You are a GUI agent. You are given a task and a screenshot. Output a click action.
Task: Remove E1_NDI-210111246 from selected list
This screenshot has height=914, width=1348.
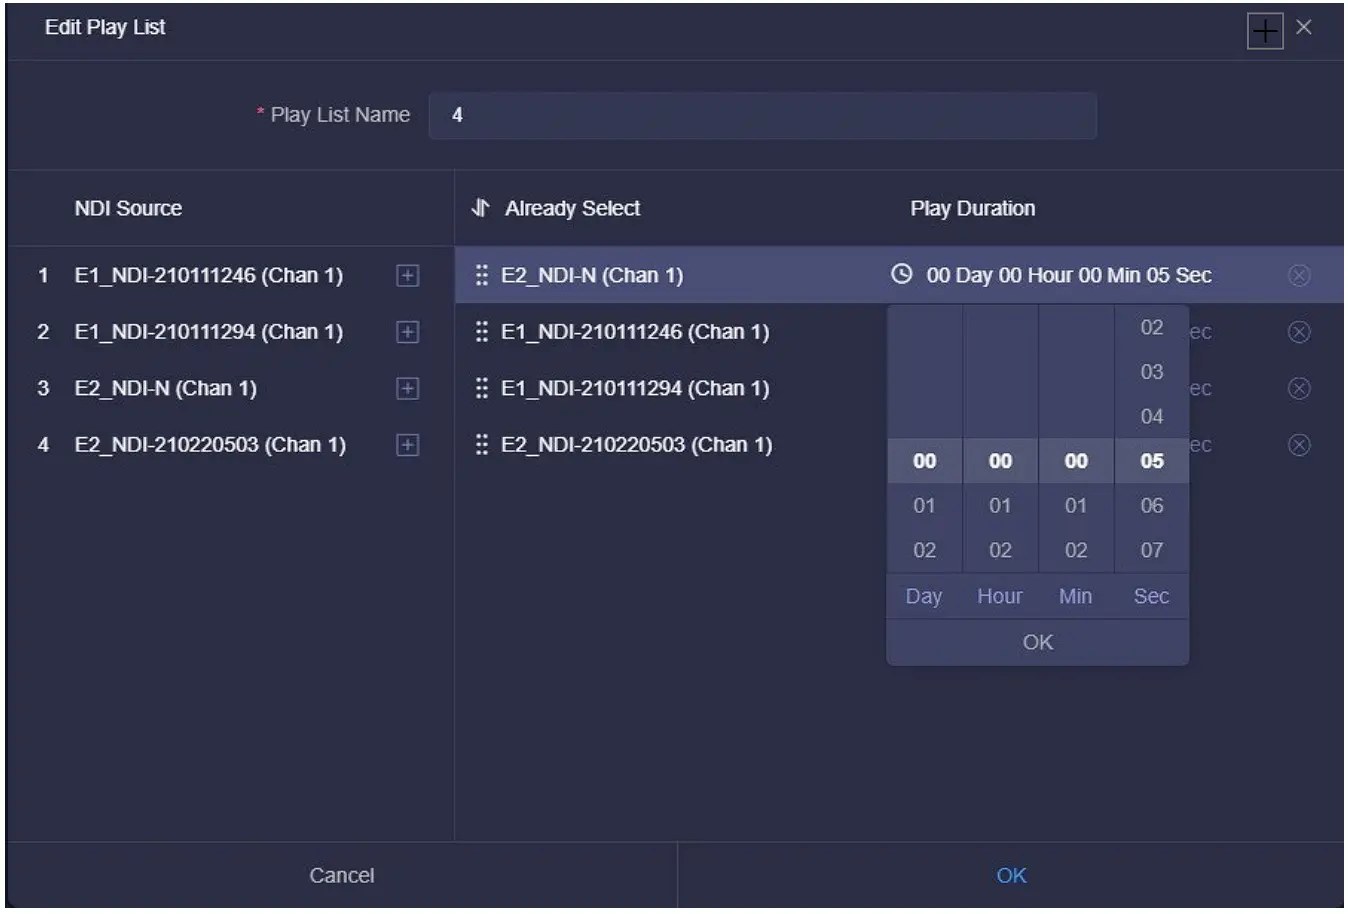pyautogui.click(x=1299, y=332)
